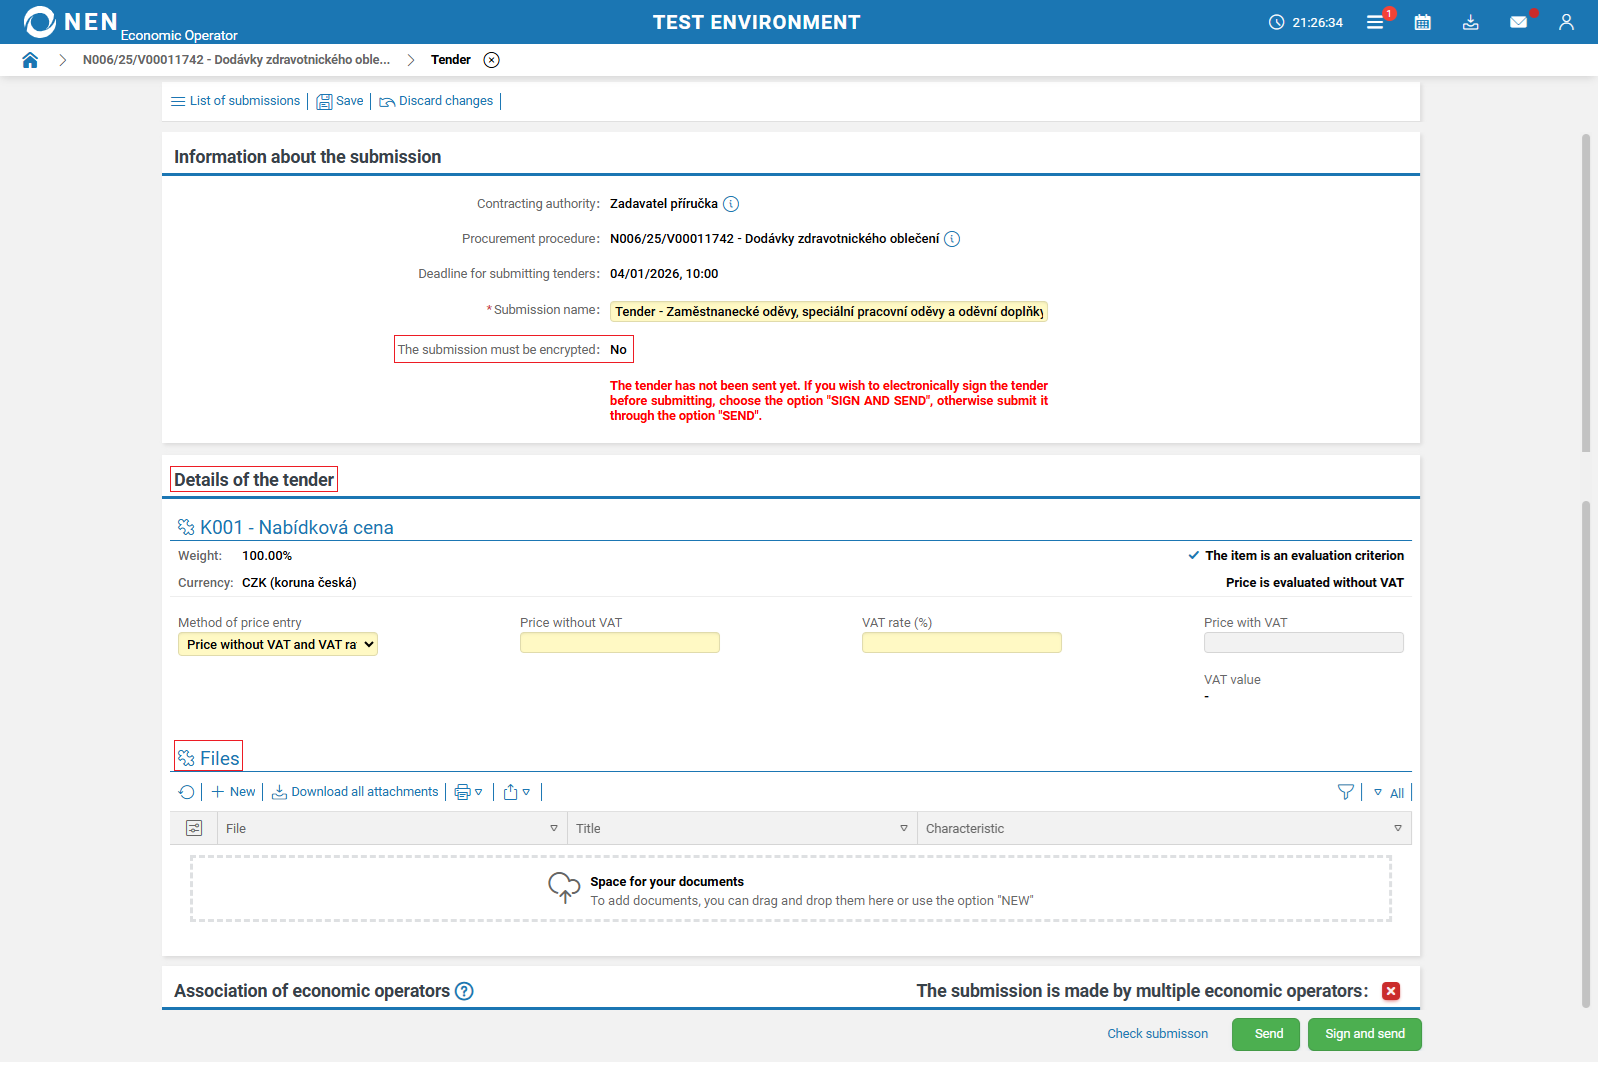This screenshot has width=1598, height=1065.
Task: Open the downloads icon in header
Action: (x=1470, y=22)
